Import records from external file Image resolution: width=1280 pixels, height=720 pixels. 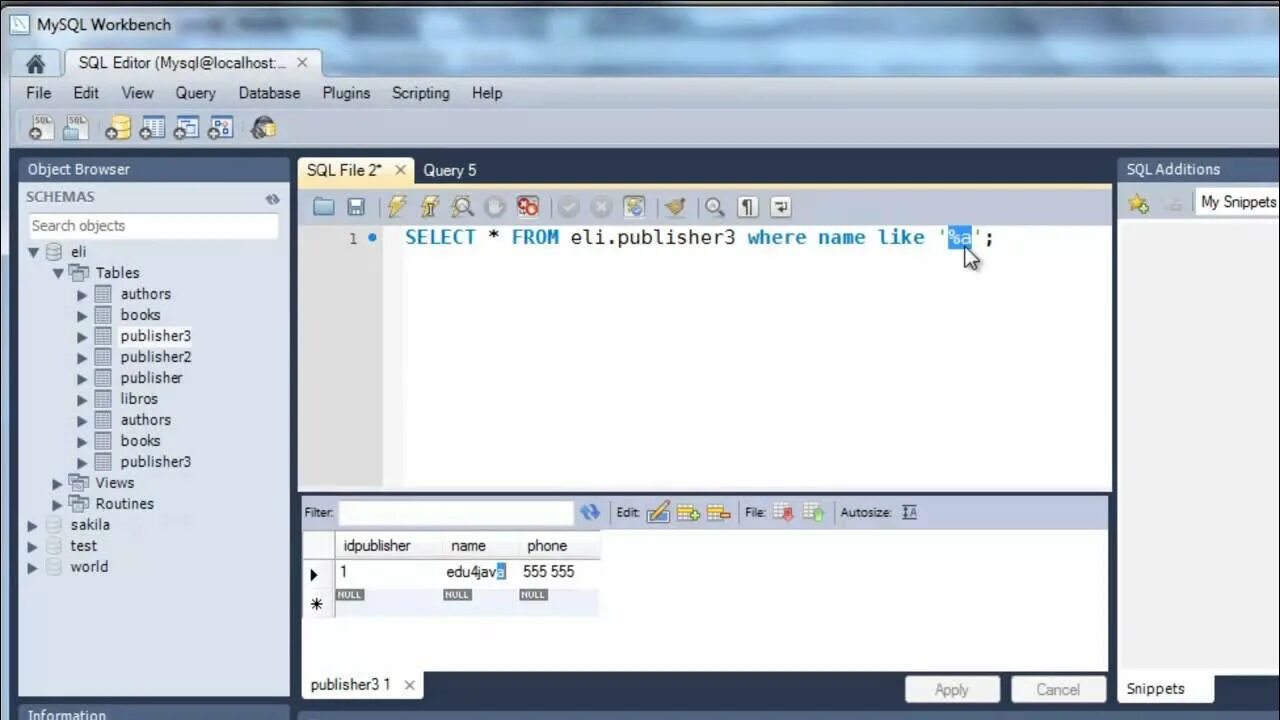[x=813, y=512]
